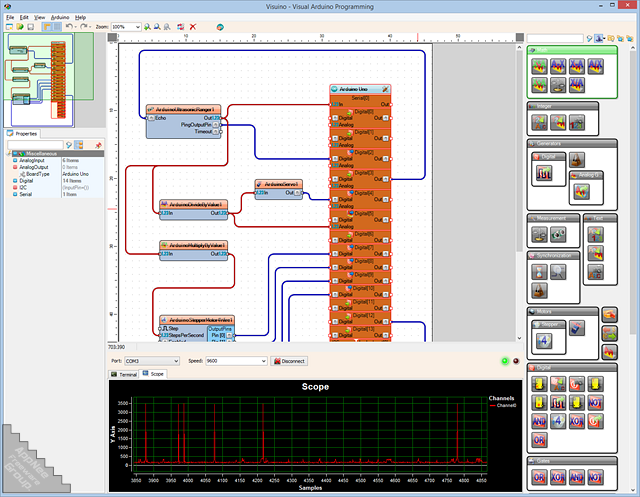
Task: Click the pin icon in Properties panel
Action: pyautogui.click(x=98, y=145)
